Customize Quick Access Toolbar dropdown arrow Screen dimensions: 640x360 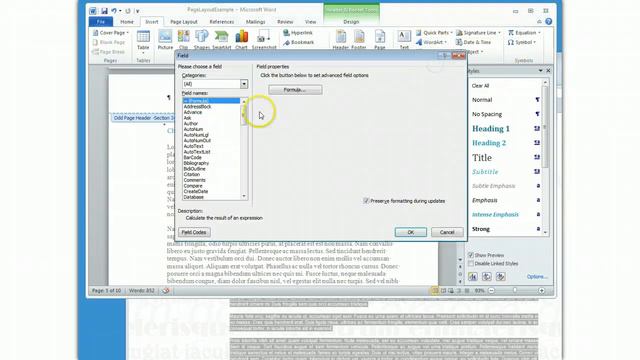(138, 11)
